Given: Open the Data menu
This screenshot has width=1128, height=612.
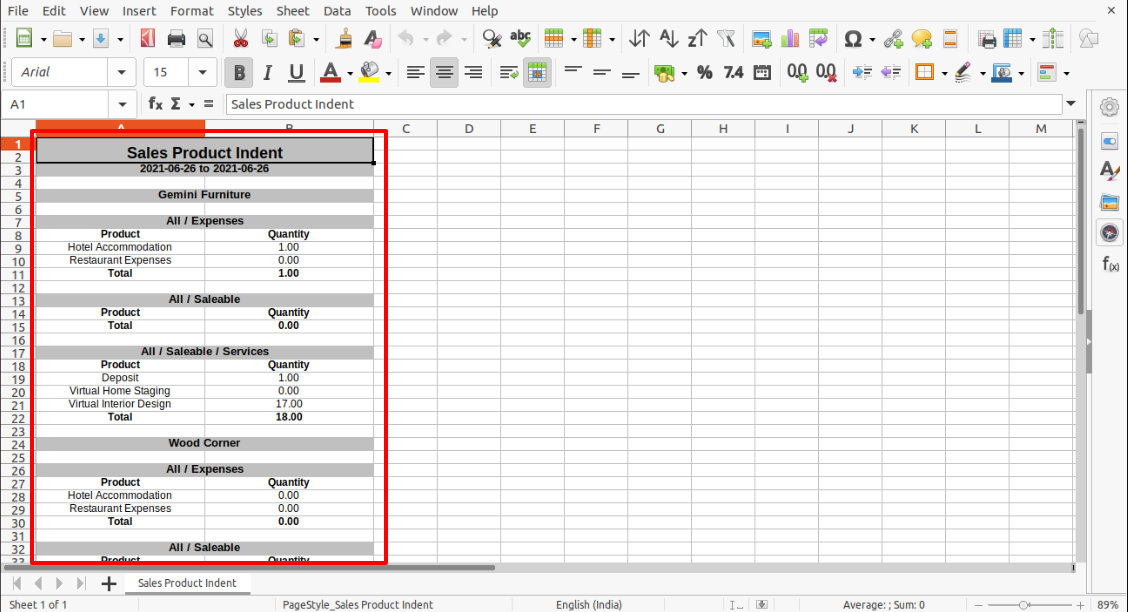Looking at the screenshot, I should click(337, 11).
